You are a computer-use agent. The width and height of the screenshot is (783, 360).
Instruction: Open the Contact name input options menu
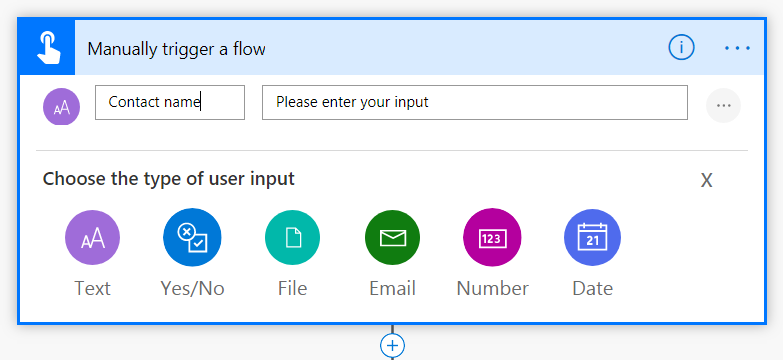(x=724, y=105)
